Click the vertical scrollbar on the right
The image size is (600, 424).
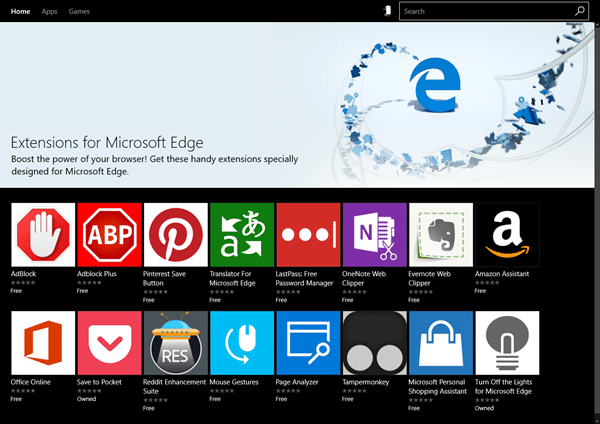597,222
